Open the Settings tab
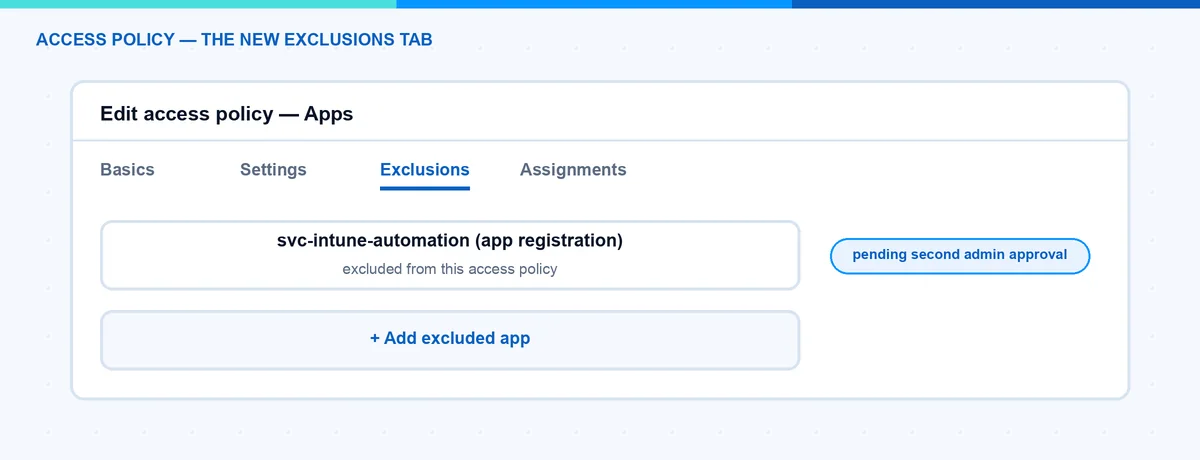The width and height of the screenshot is (1200, 460). pos(273,170)
